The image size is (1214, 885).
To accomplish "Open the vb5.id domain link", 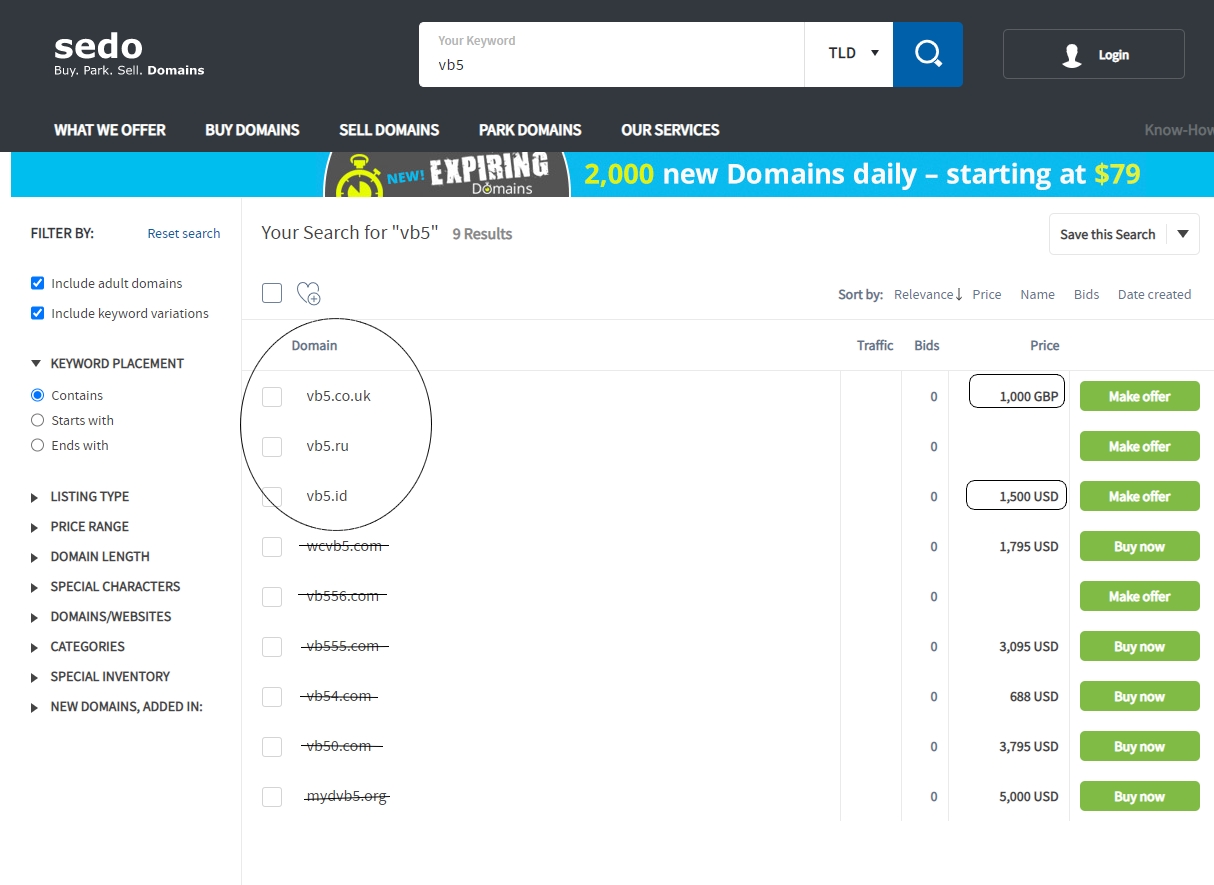I will (x=327, y=496).
